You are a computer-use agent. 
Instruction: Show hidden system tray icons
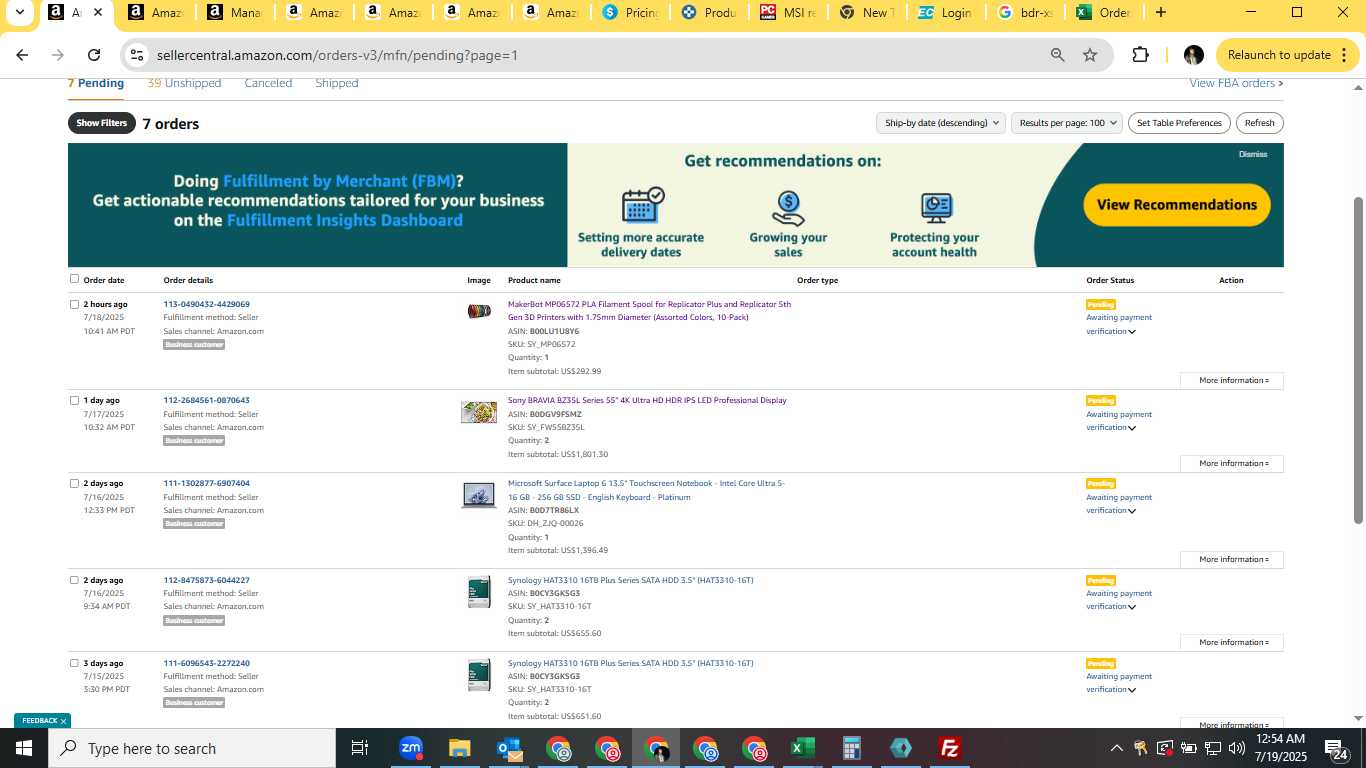1116,748
